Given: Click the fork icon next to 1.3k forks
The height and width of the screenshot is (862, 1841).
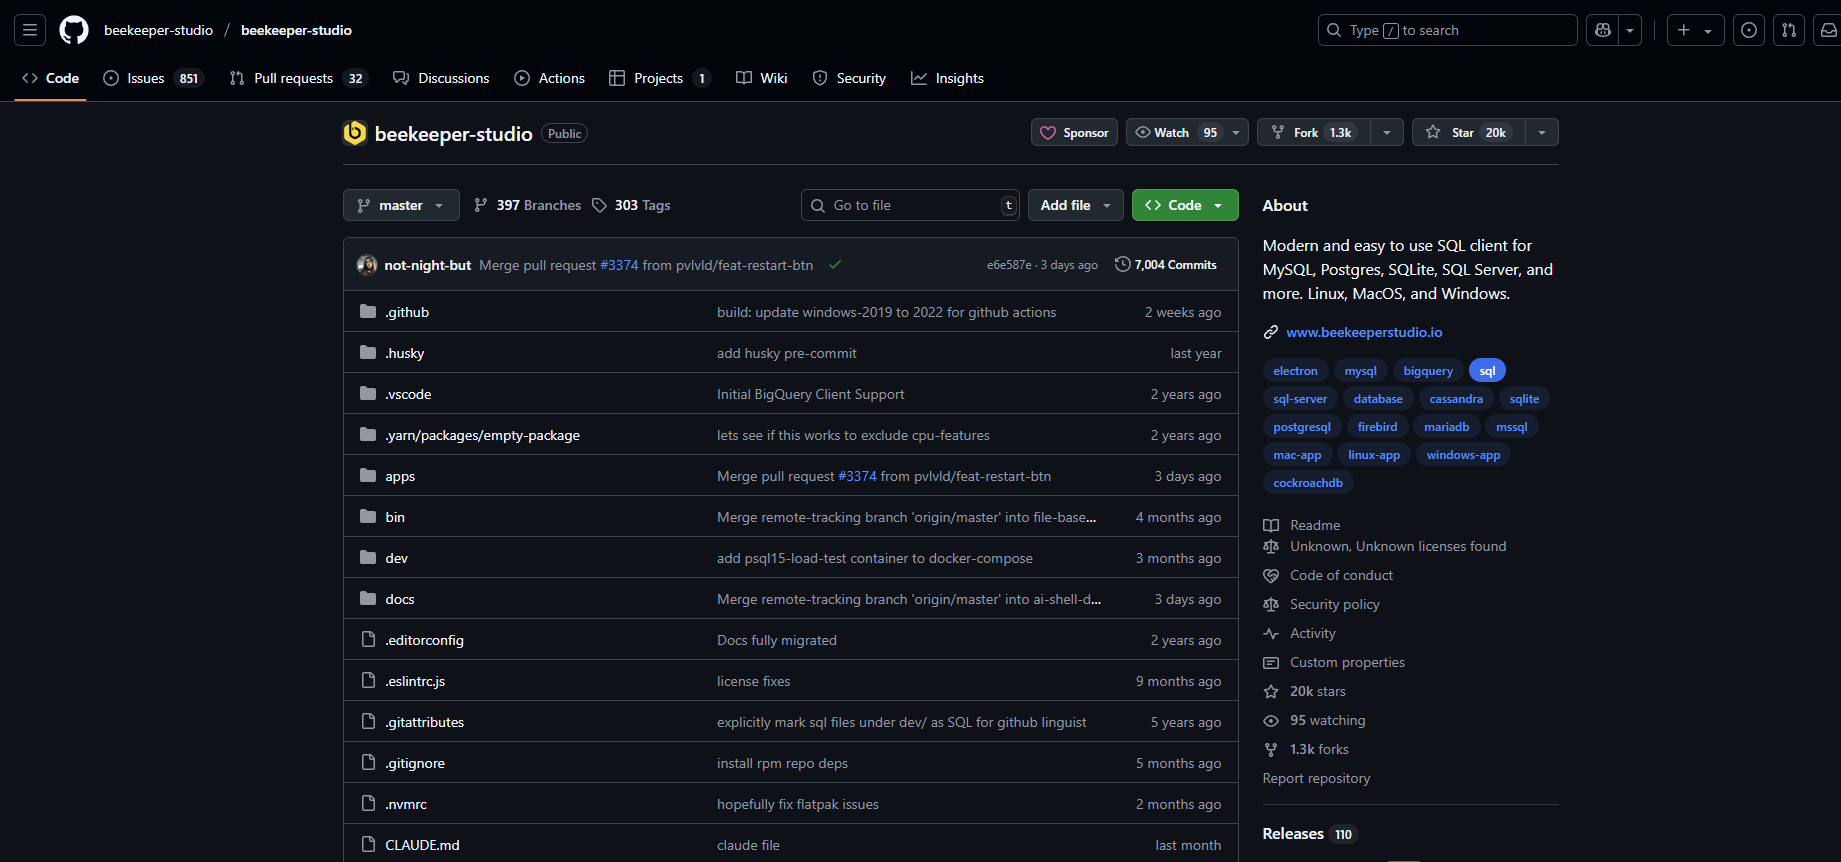Looking at the screenshot, I should coord(1271,750).
